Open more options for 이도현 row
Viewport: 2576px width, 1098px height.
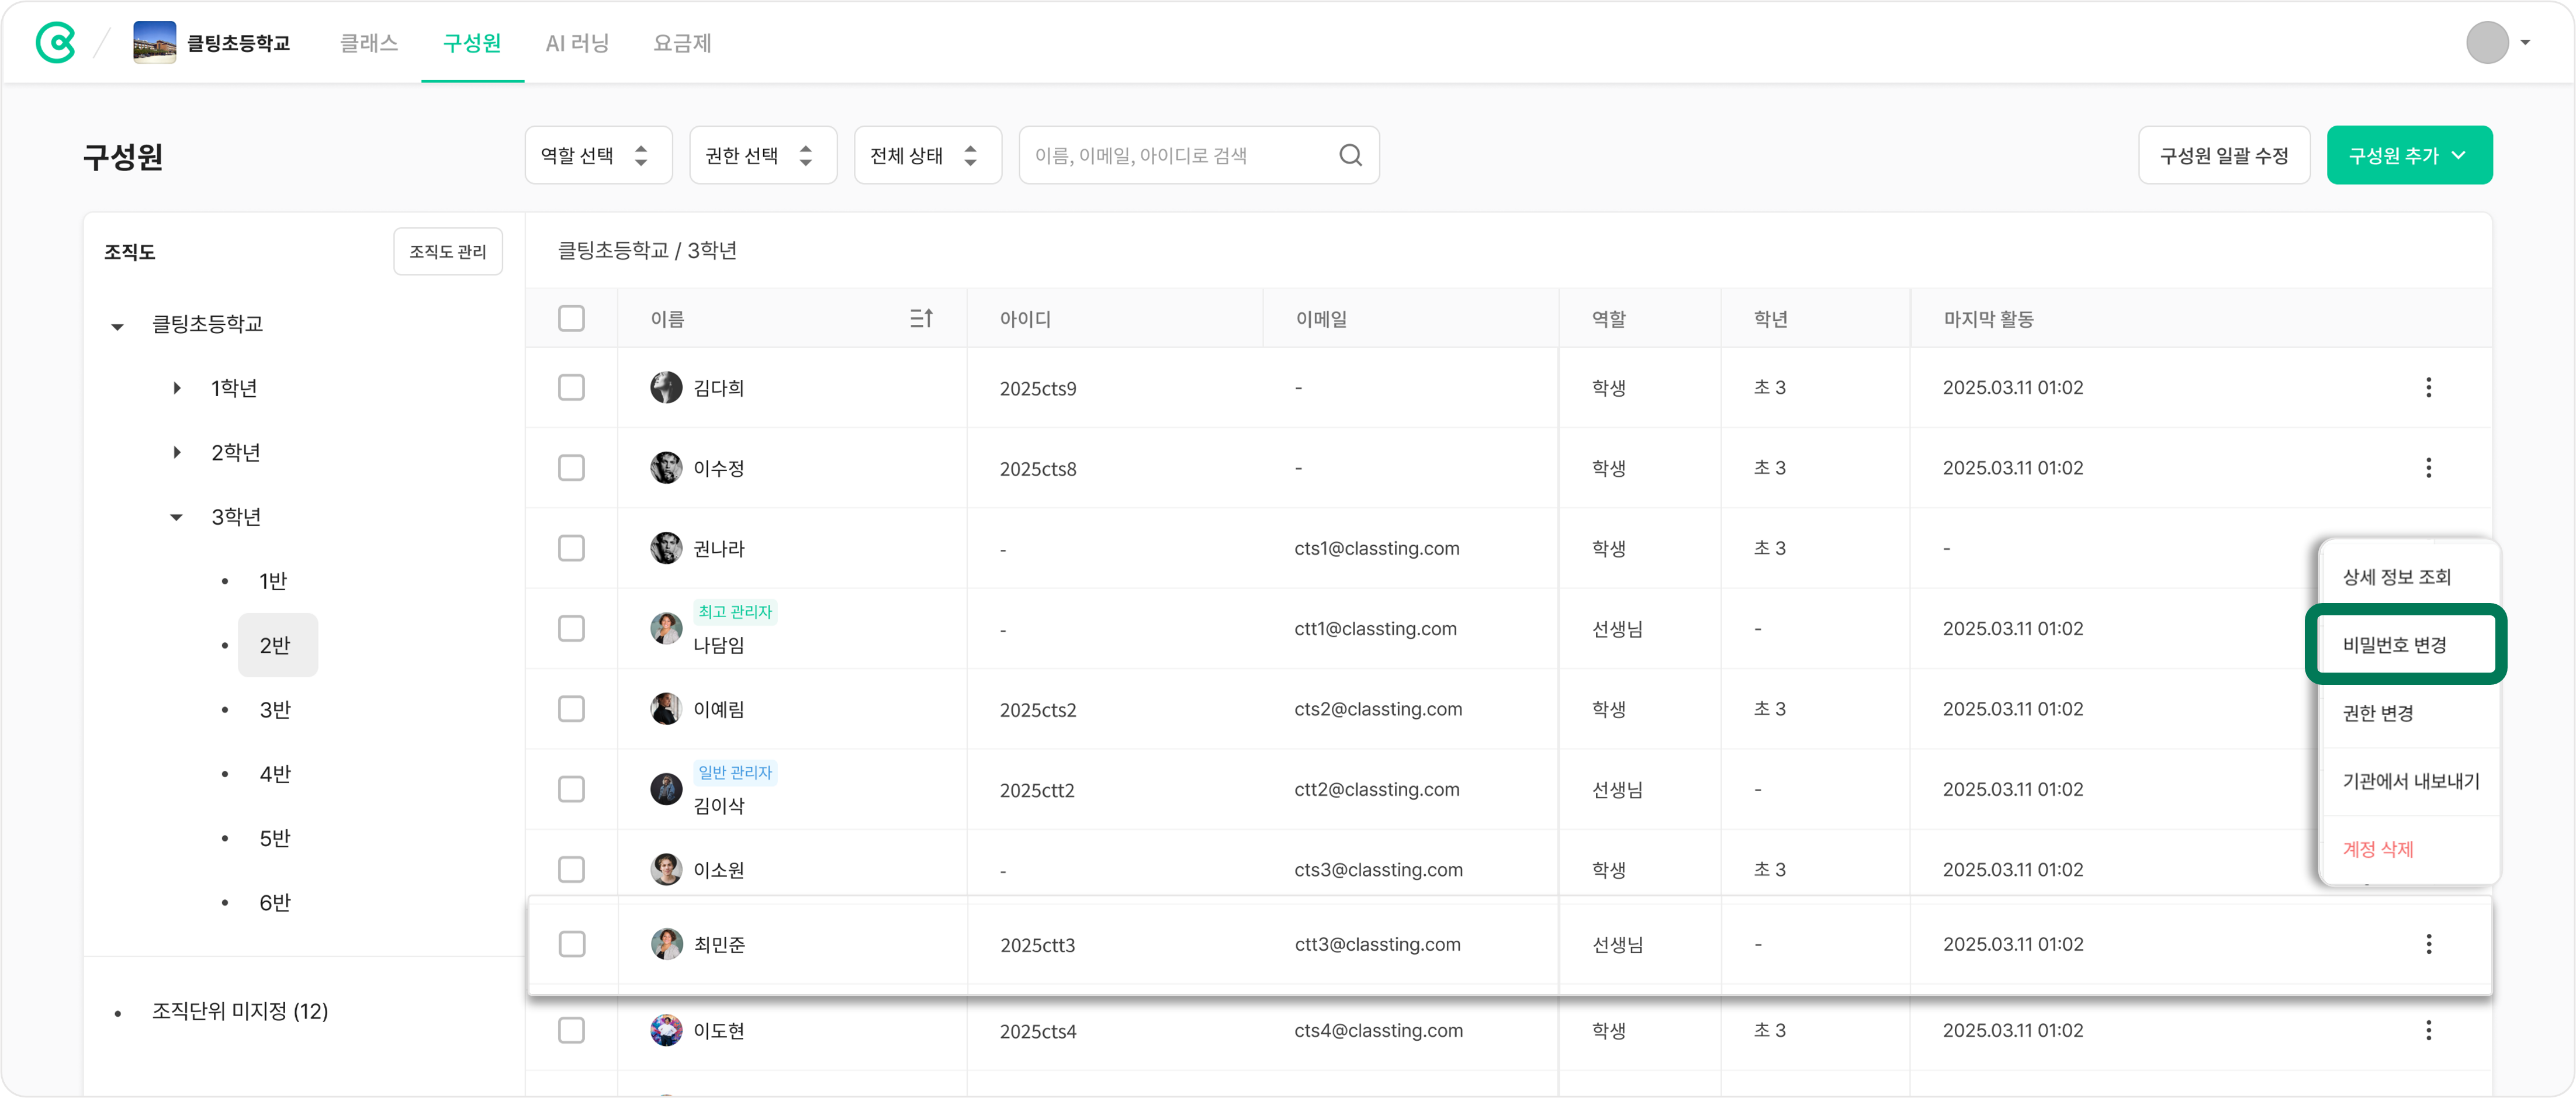[2428, 1030]
